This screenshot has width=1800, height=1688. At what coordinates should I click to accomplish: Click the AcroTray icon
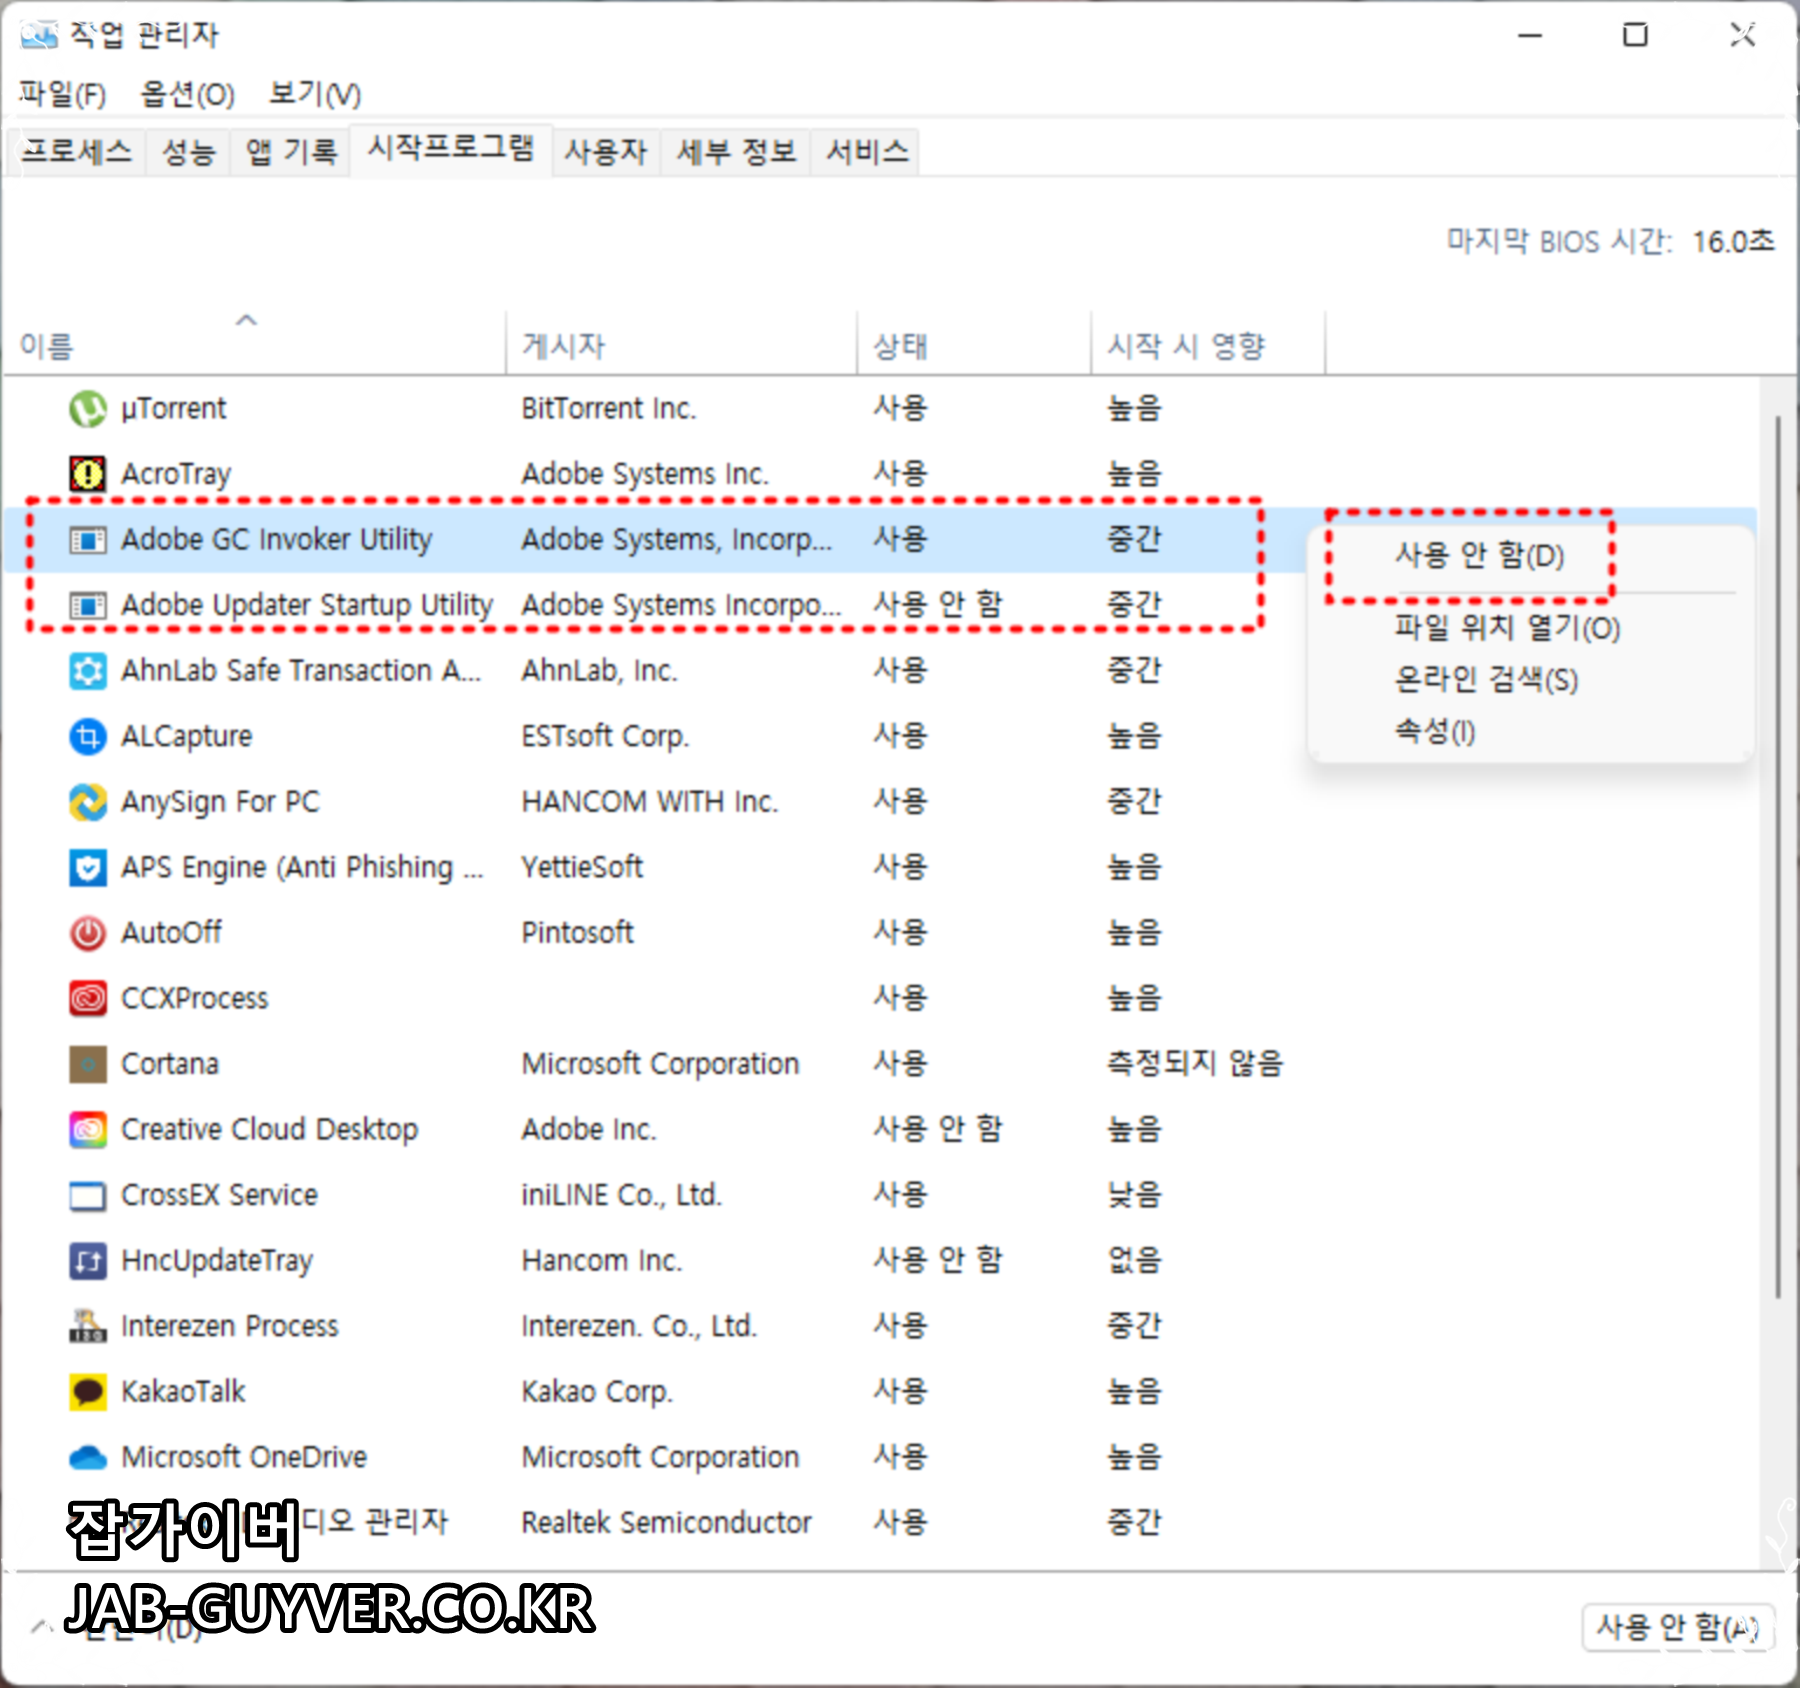click(x=88, y=474)
